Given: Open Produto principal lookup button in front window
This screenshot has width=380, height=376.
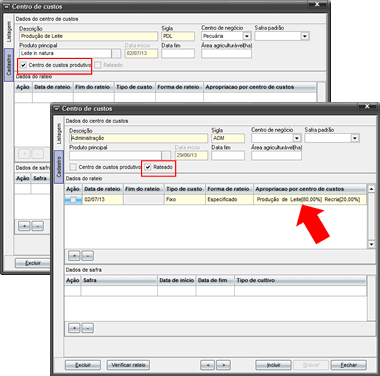Looking at the screenshot, I should click(x=166, y=155).
